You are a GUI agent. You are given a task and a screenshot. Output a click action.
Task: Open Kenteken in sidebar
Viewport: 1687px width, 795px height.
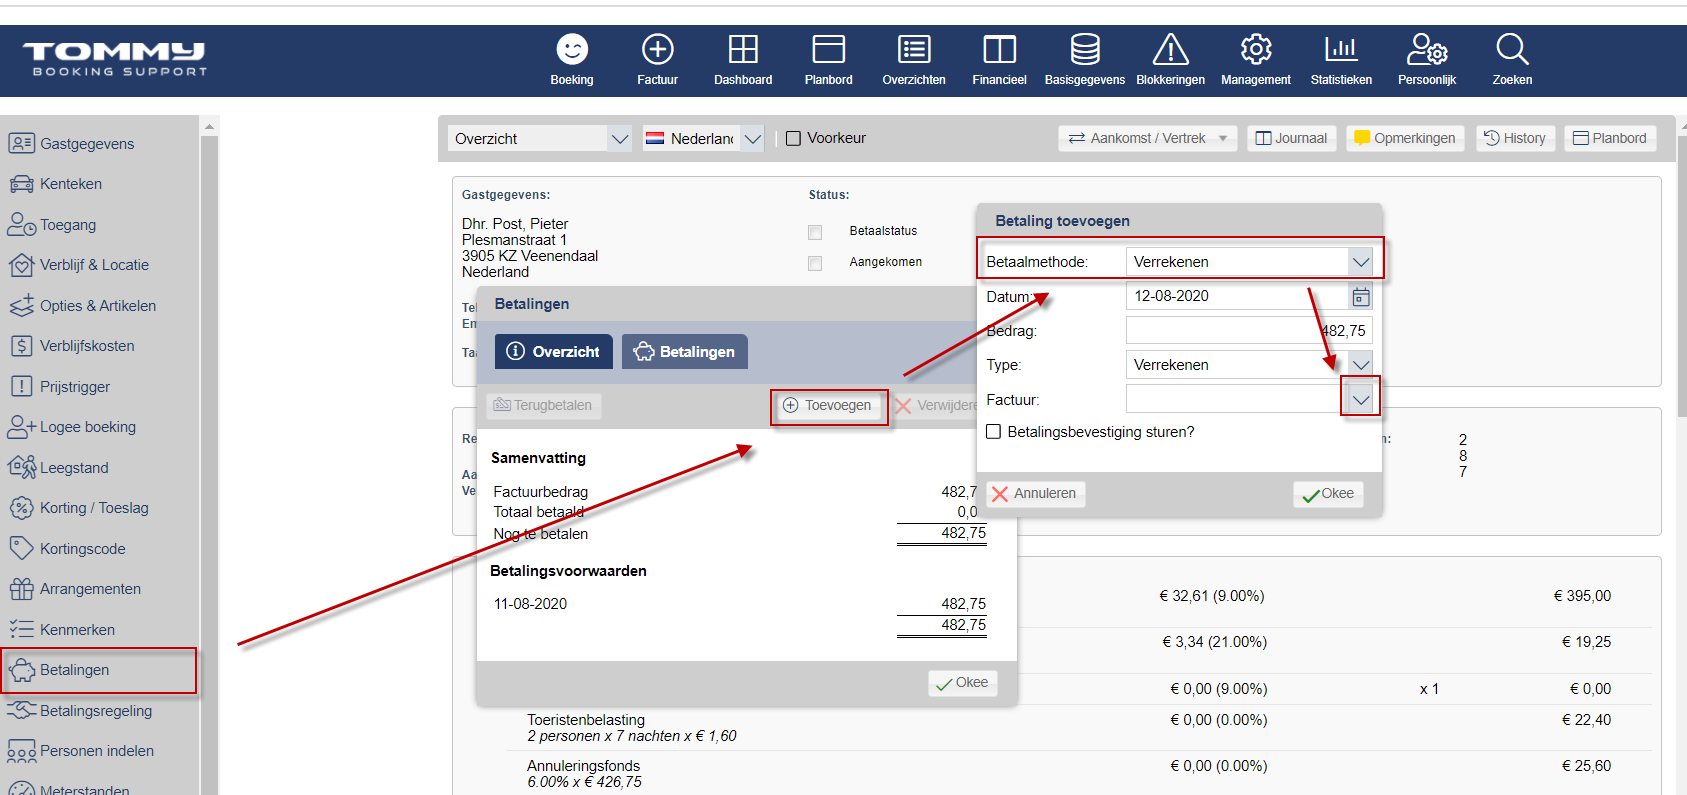pyautogui.click(x=71, y=184)
